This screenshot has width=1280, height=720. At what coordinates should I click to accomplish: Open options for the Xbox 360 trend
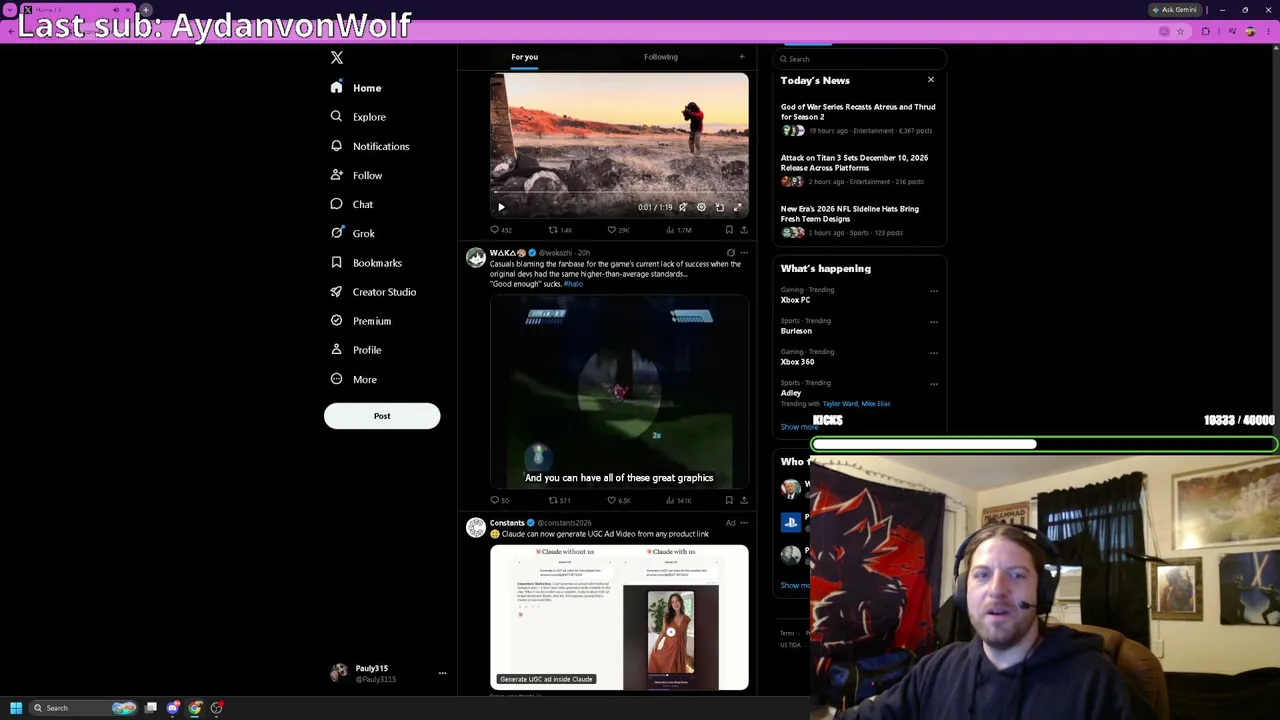(934, 353)
